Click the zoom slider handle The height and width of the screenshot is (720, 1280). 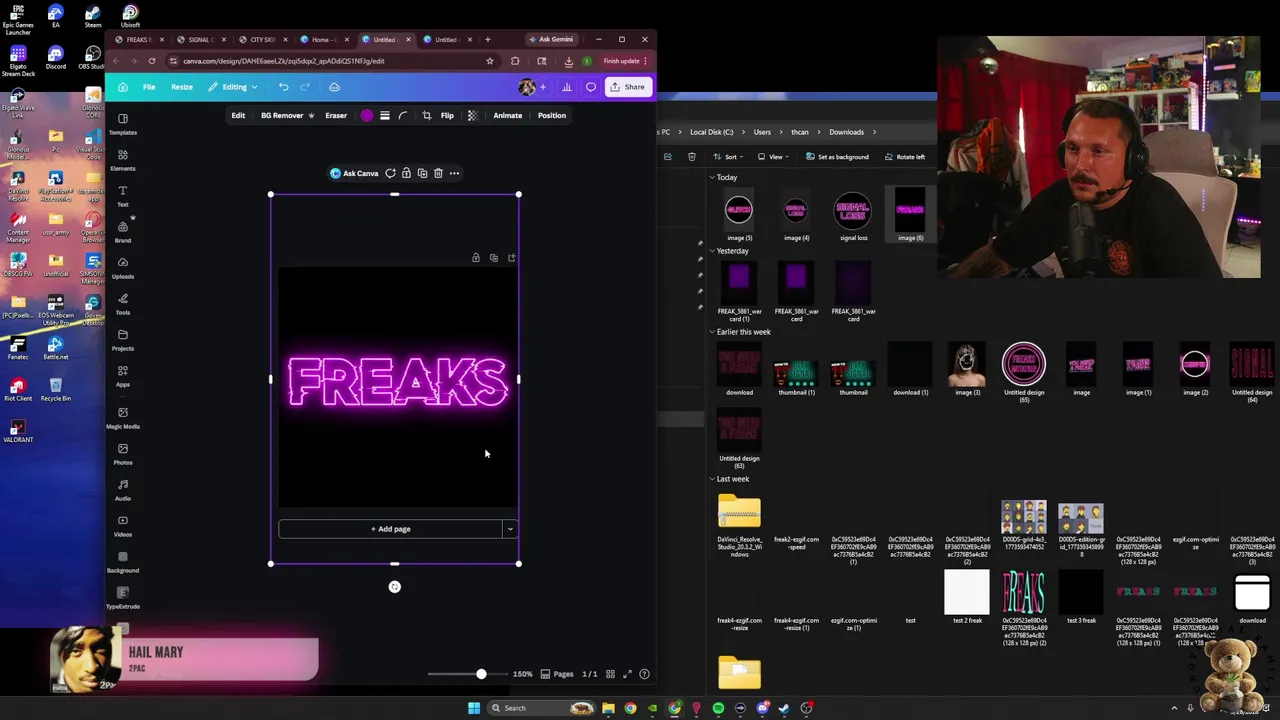click(x=481, y=674)
